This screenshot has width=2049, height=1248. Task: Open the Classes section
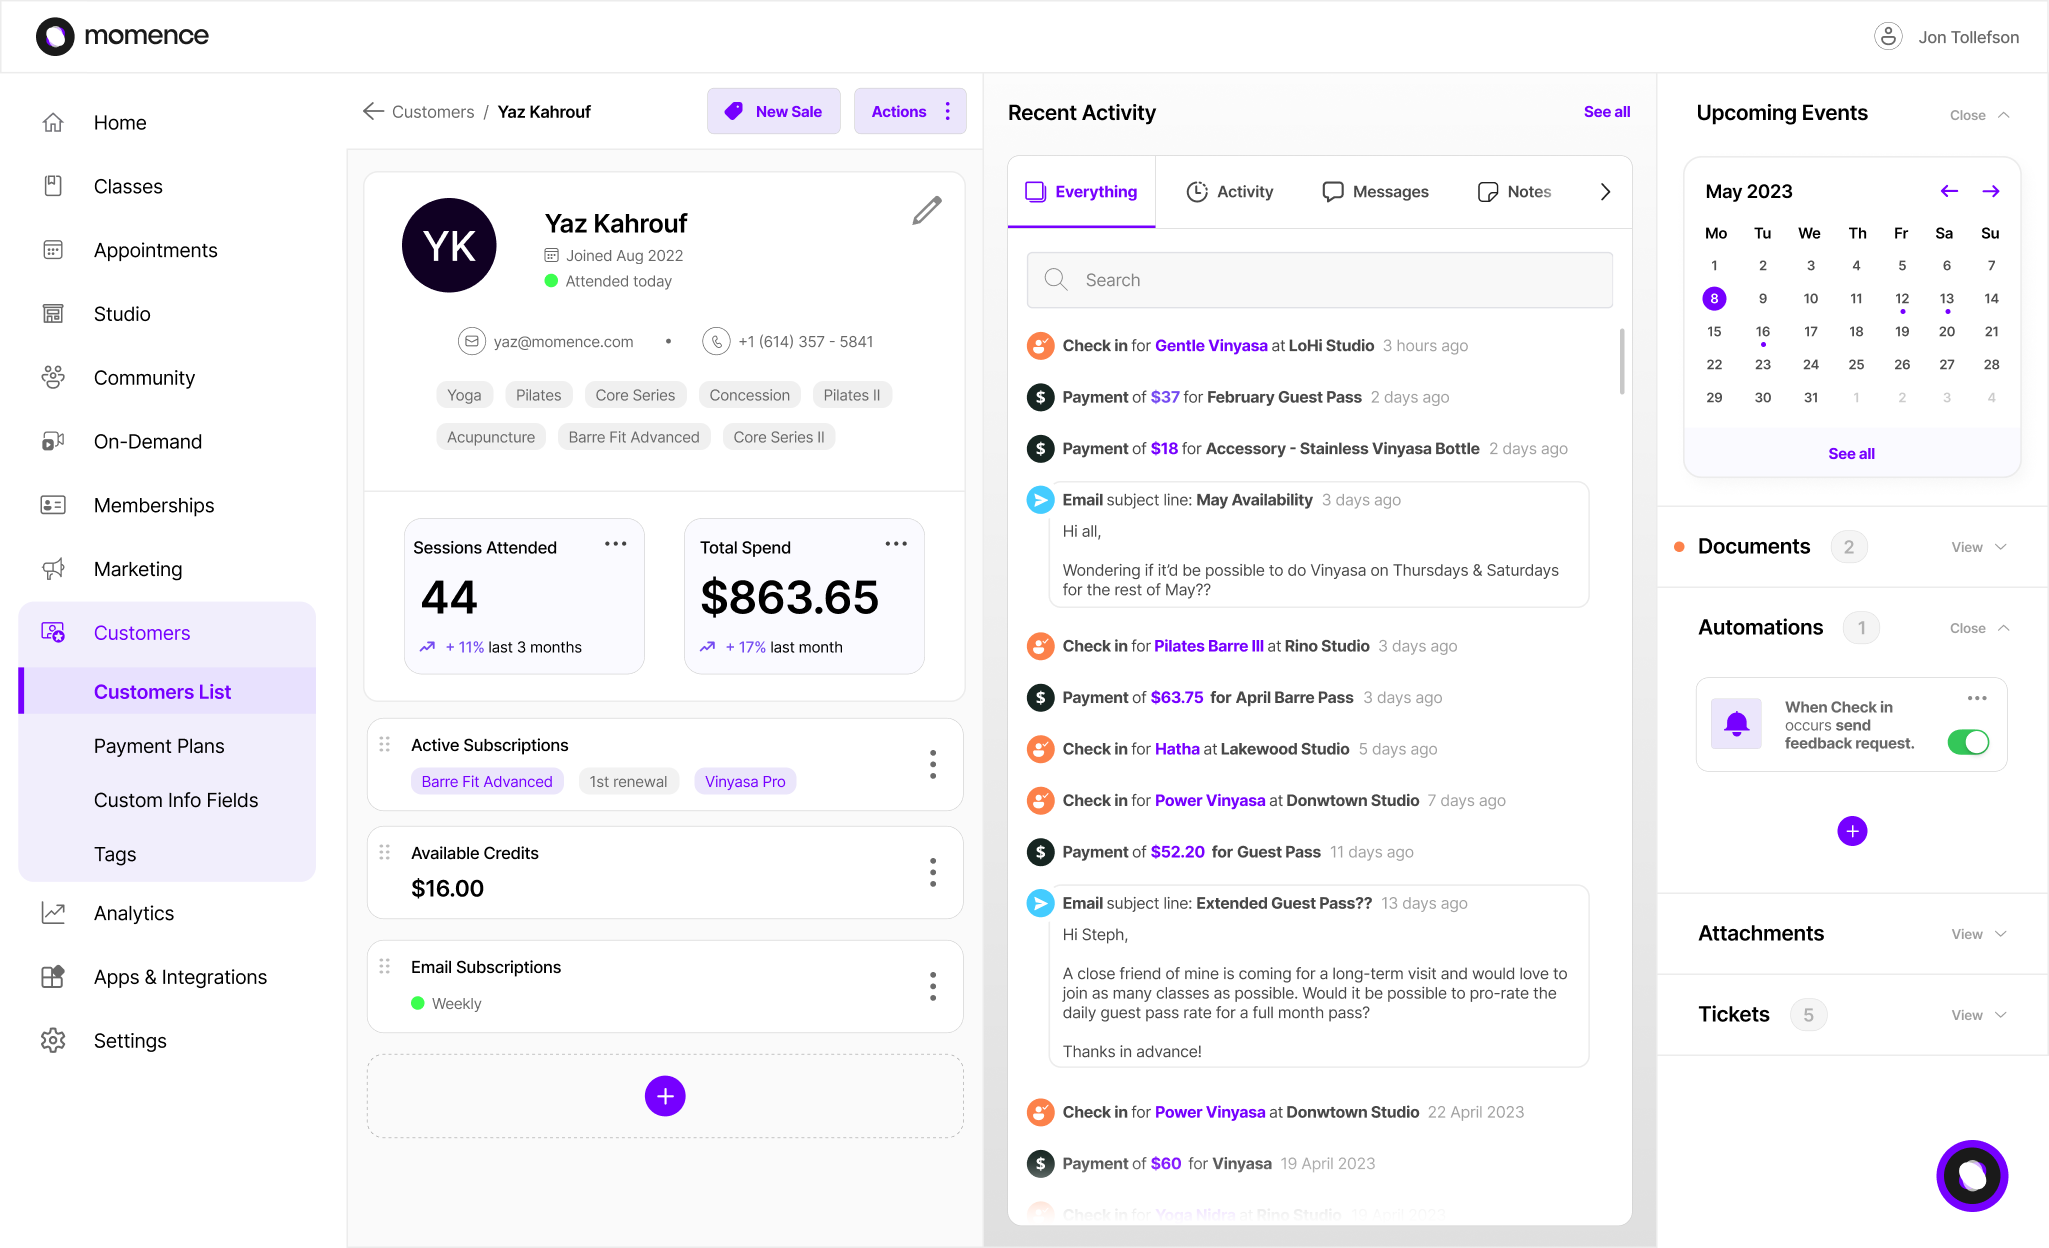[x=128, y=187]
